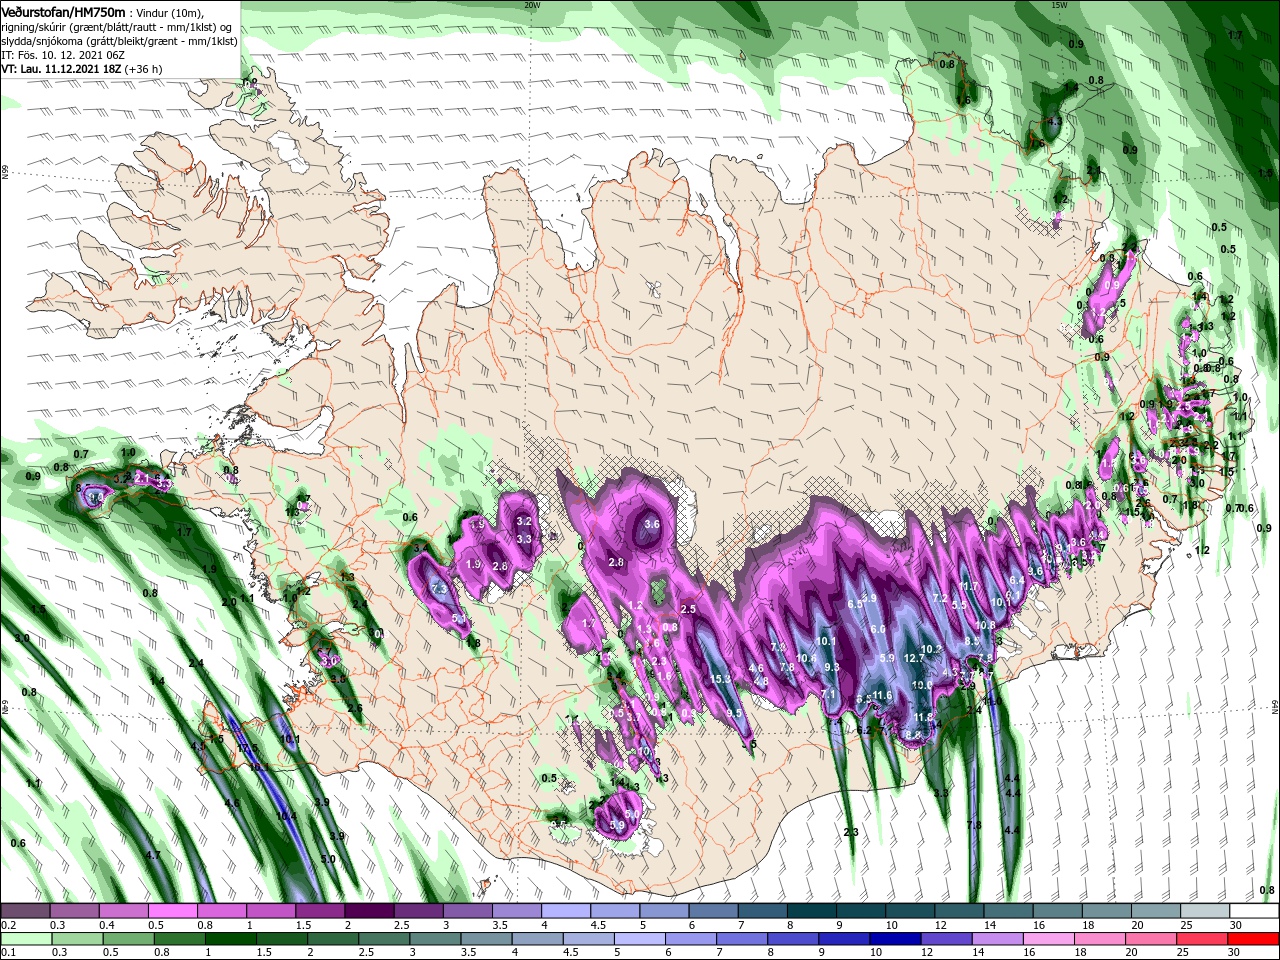Image resolution: width=1280 pixels, height=960 pixels.
Task: Click the '4.7' value over the southwest sea
Action: 153,855
